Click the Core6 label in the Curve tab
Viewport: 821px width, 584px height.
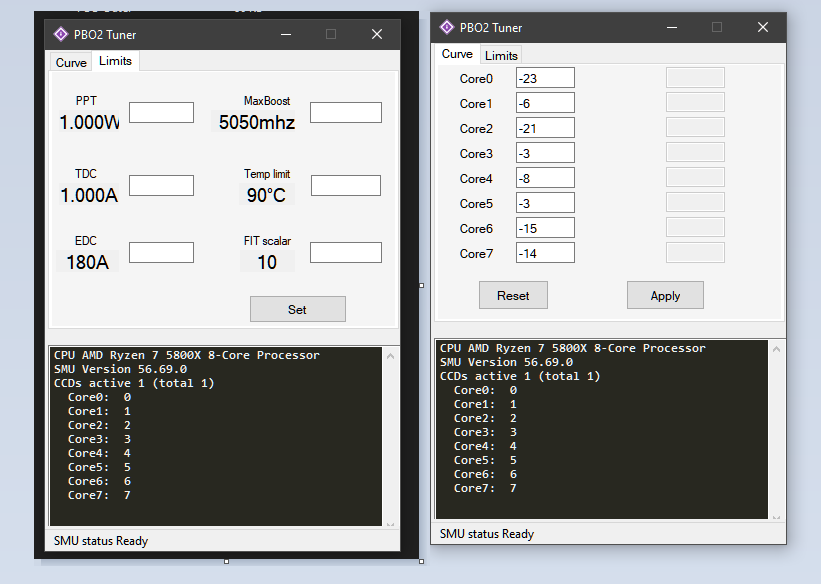[476, 228]
